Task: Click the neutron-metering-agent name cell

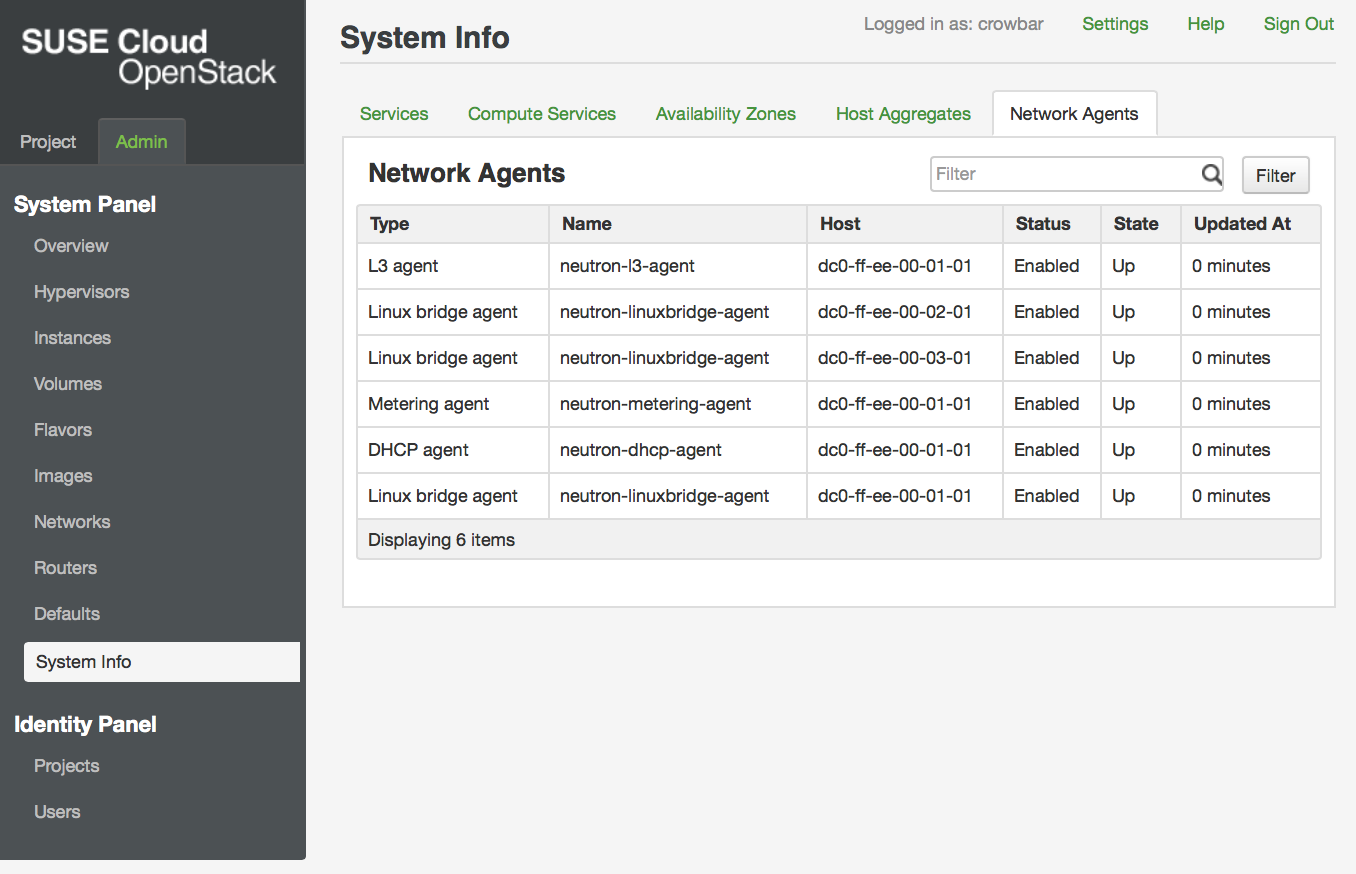Action: point(678,404)
